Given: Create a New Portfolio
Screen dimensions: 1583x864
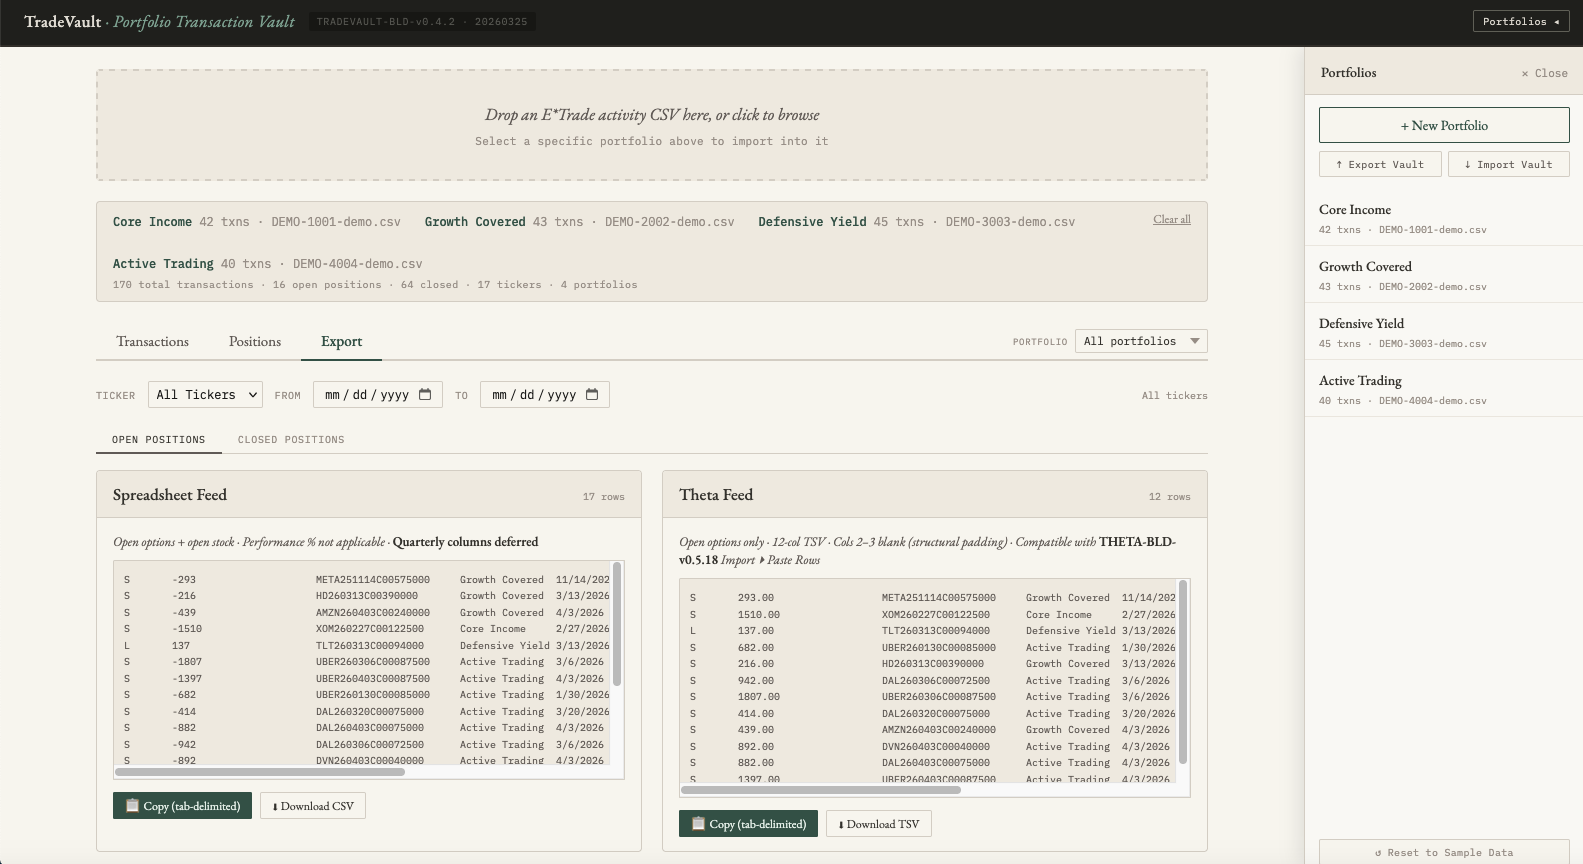Looking at the screenshot, I should tap(1443, 125).
